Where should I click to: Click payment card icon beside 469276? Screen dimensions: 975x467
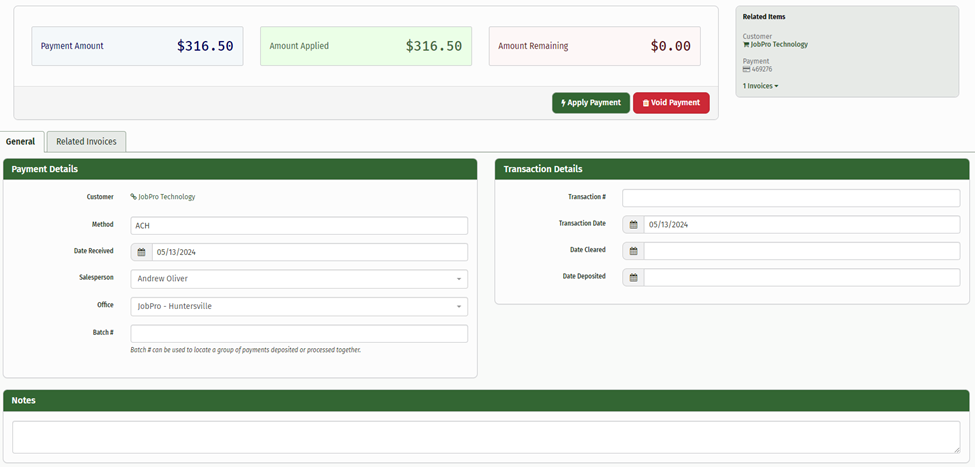click(x=746, y=69)
